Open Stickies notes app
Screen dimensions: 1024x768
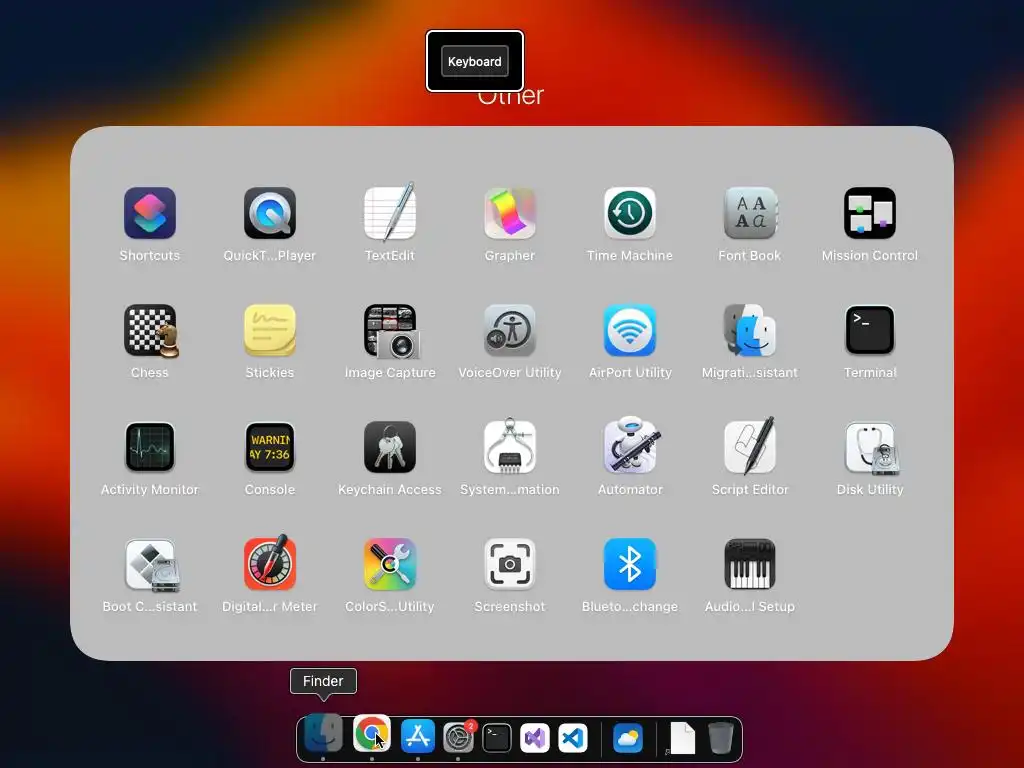coord(270,330)
